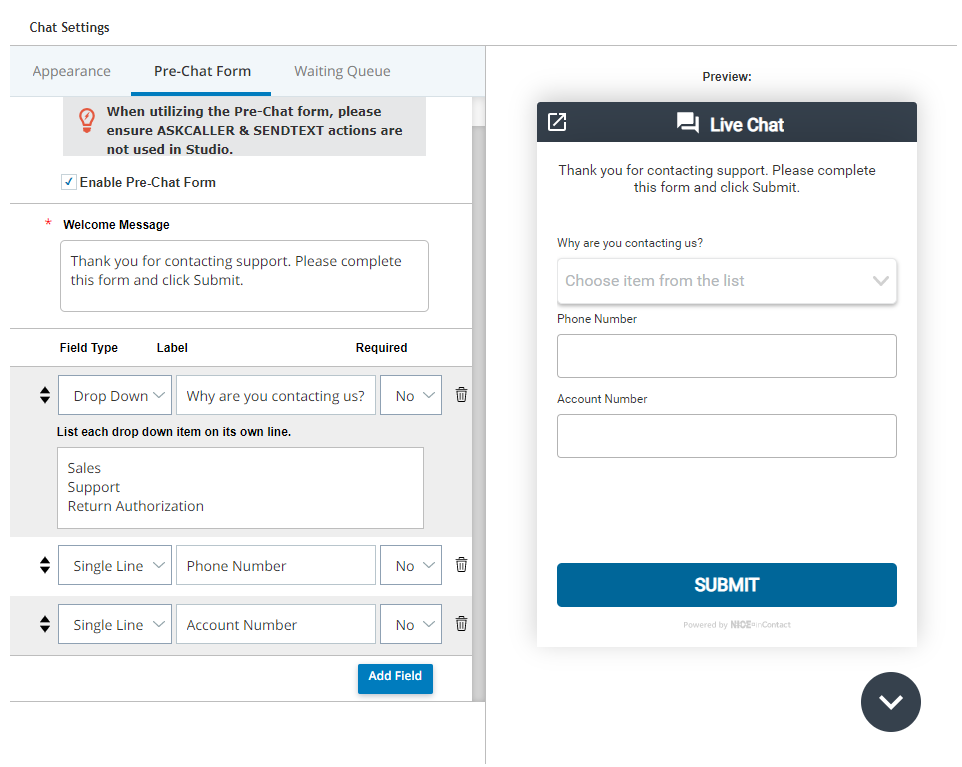Click the drop down items list textarea
This screenshot has height=767, width=962.
pos(240,488)
